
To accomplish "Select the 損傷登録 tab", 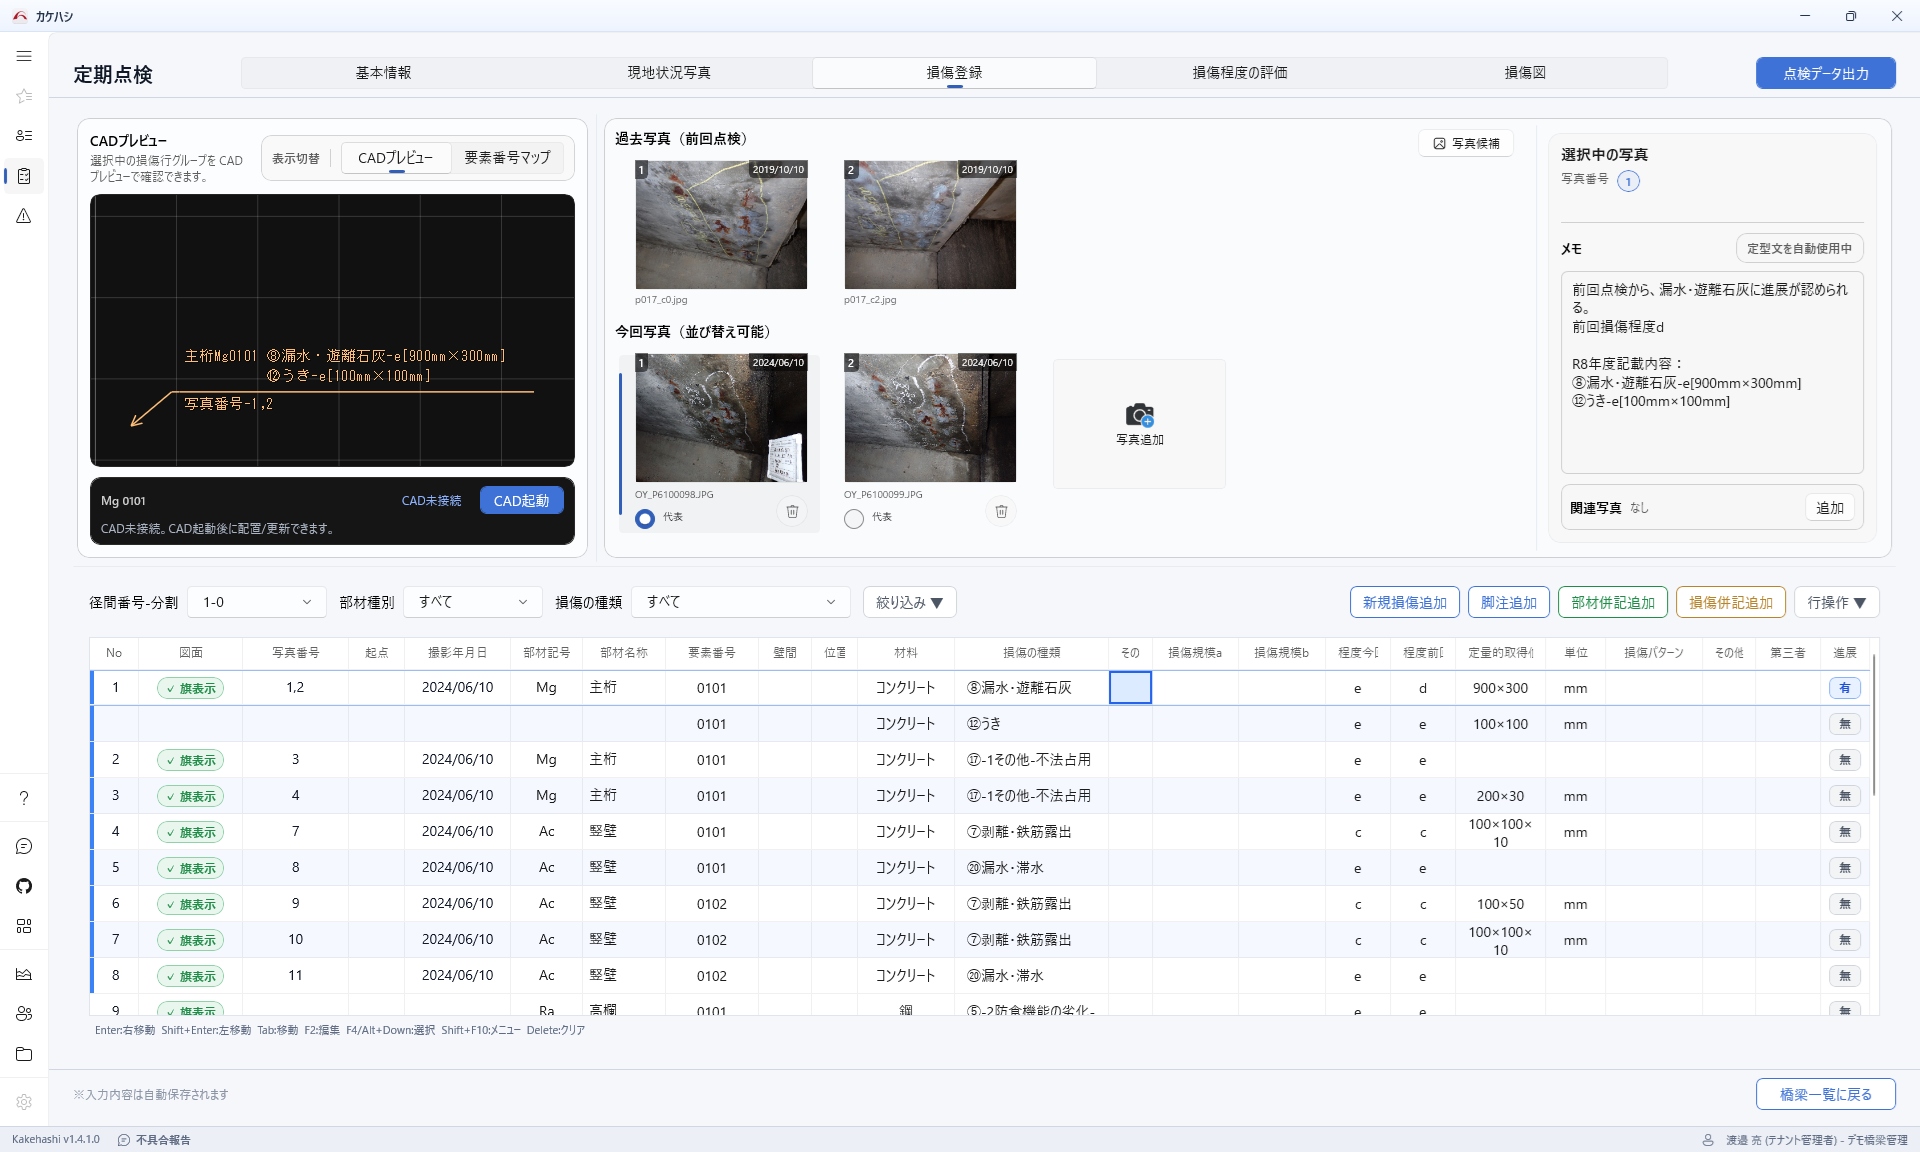I will pos(954,73).
